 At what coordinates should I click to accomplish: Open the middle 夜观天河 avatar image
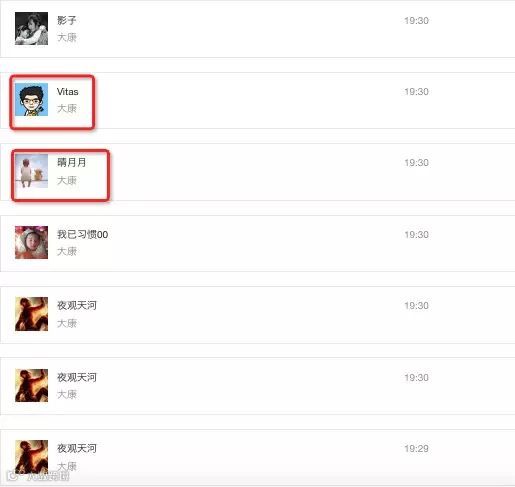31,385
